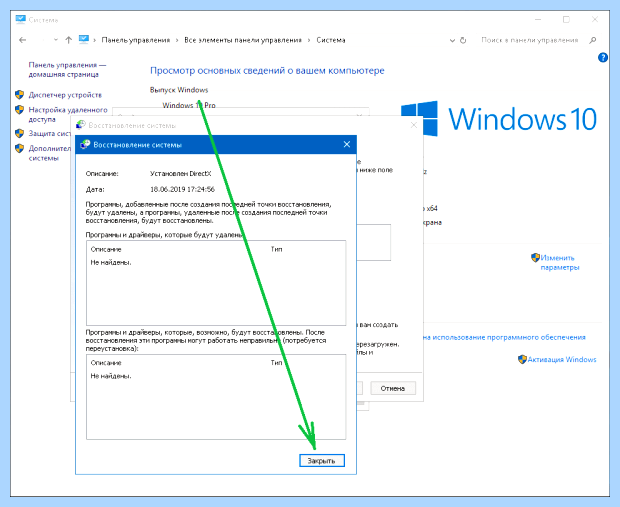Open Диспетчер устройств link

[65, 95]
